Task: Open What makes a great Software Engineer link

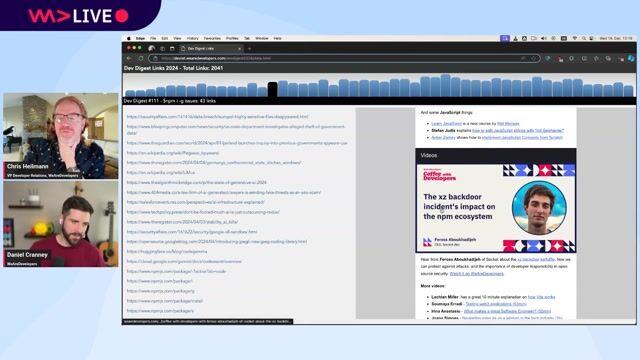Action: pyautogui.click(x=507, y=311)
